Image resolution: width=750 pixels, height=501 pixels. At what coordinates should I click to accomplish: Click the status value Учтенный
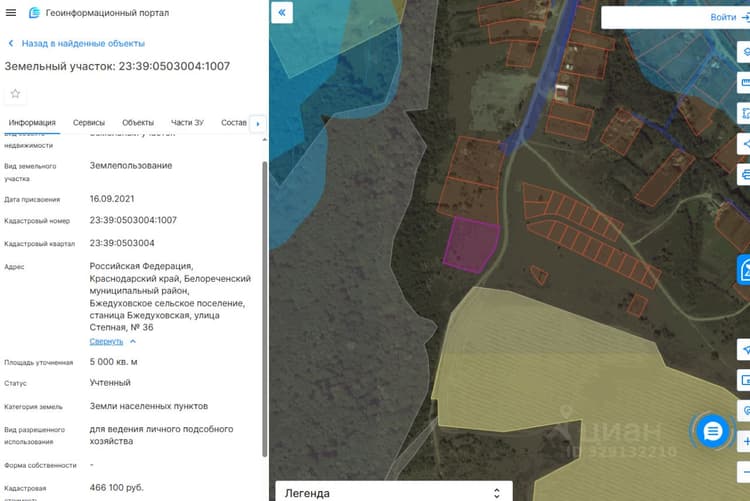(110, 382)
